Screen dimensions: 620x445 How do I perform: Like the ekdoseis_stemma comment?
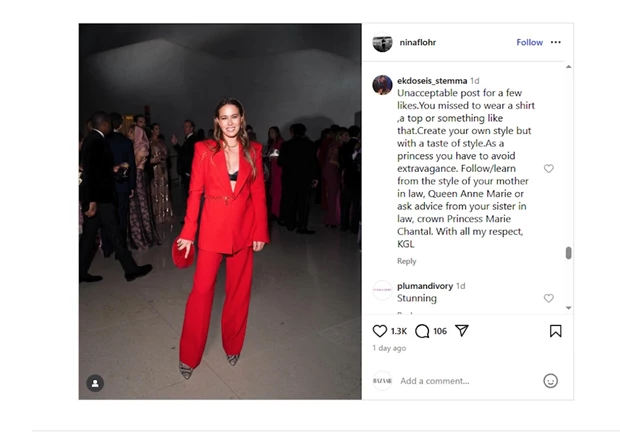[x=548, y=169]
